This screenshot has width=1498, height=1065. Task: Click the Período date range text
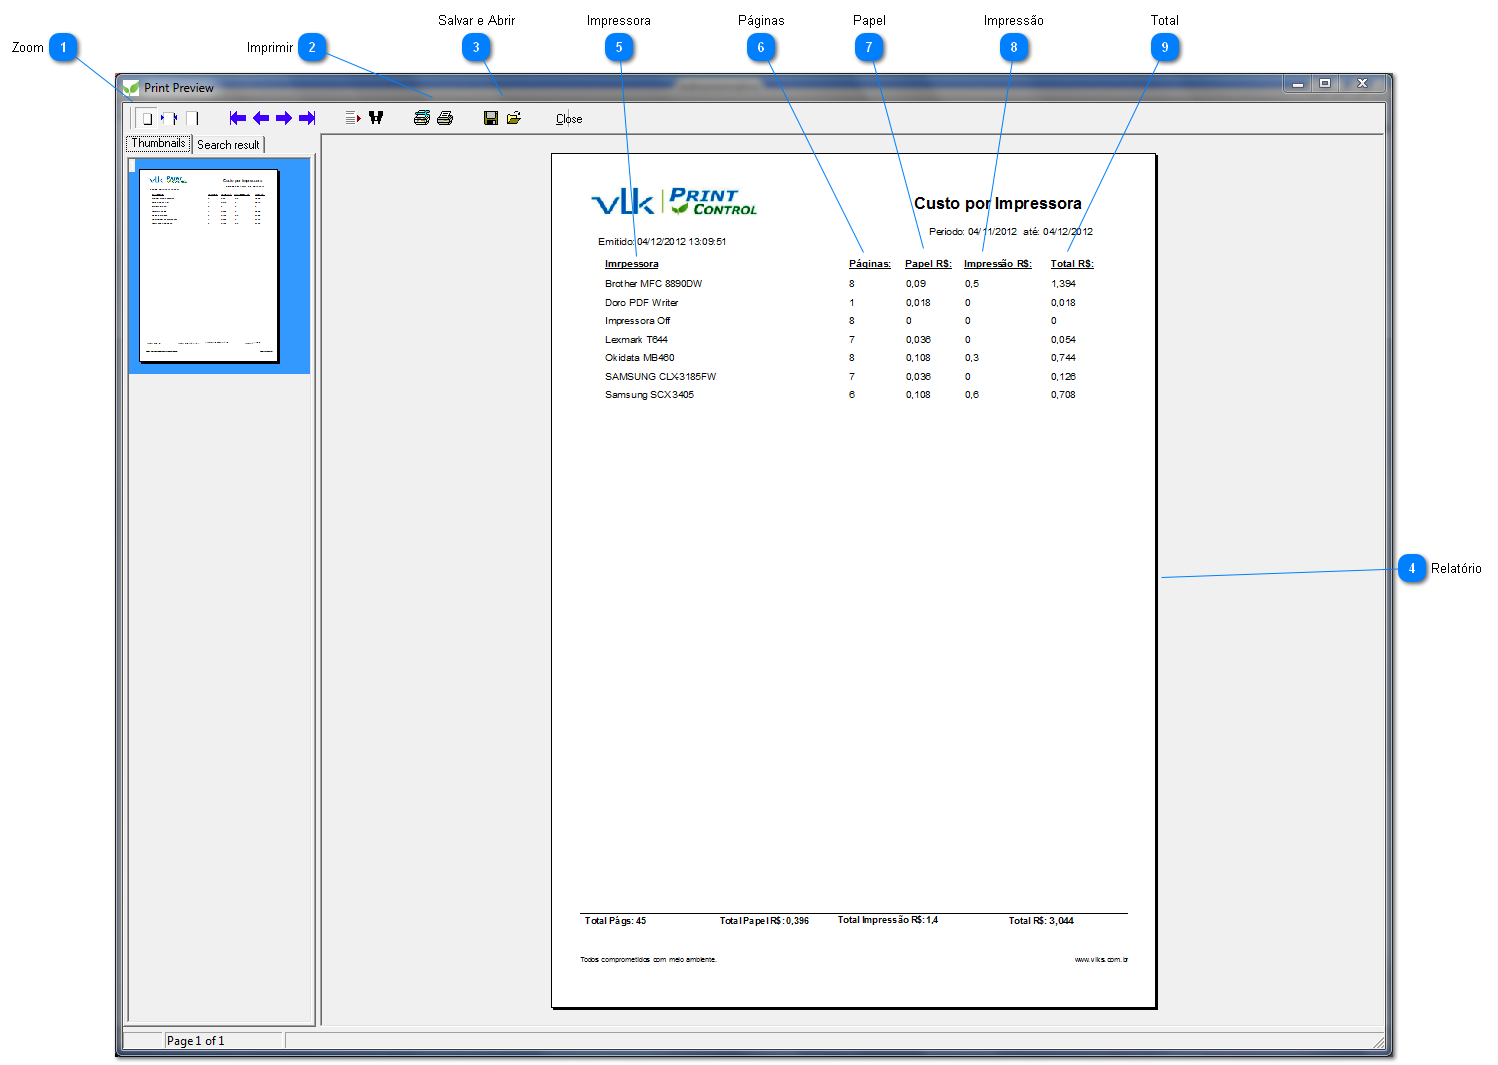point(1010,232)
